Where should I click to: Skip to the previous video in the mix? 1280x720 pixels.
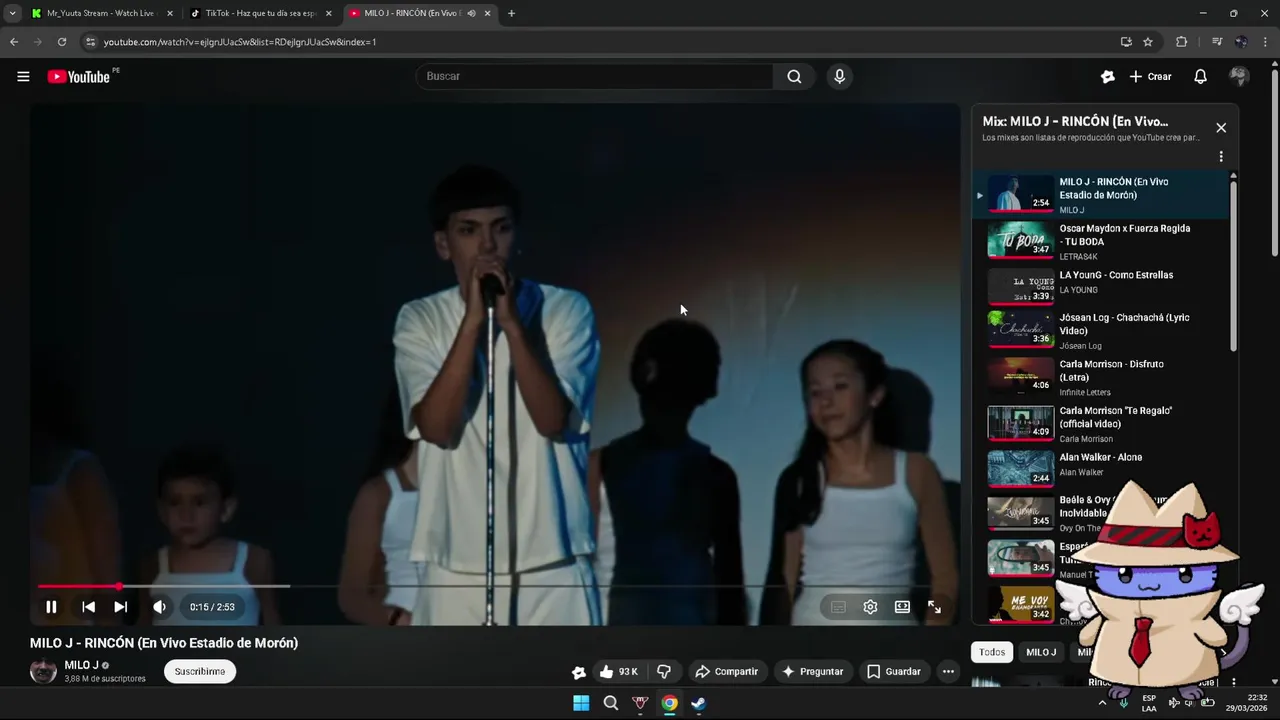pos(88,607)
